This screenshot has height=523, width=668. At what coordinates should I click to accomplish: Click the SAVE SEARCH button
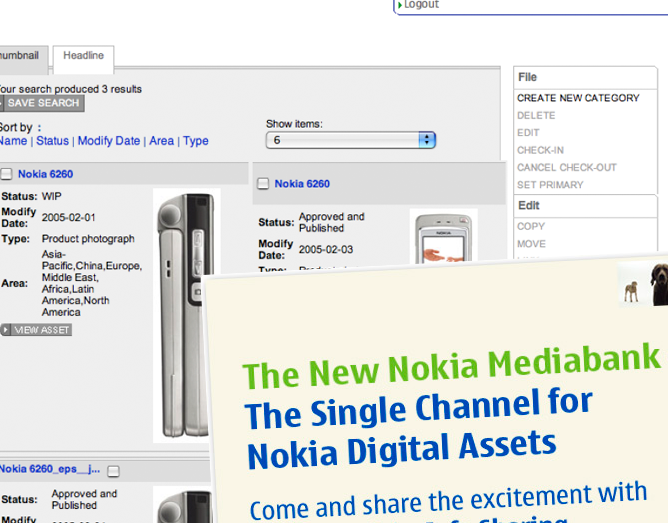(x=43, y=103)
